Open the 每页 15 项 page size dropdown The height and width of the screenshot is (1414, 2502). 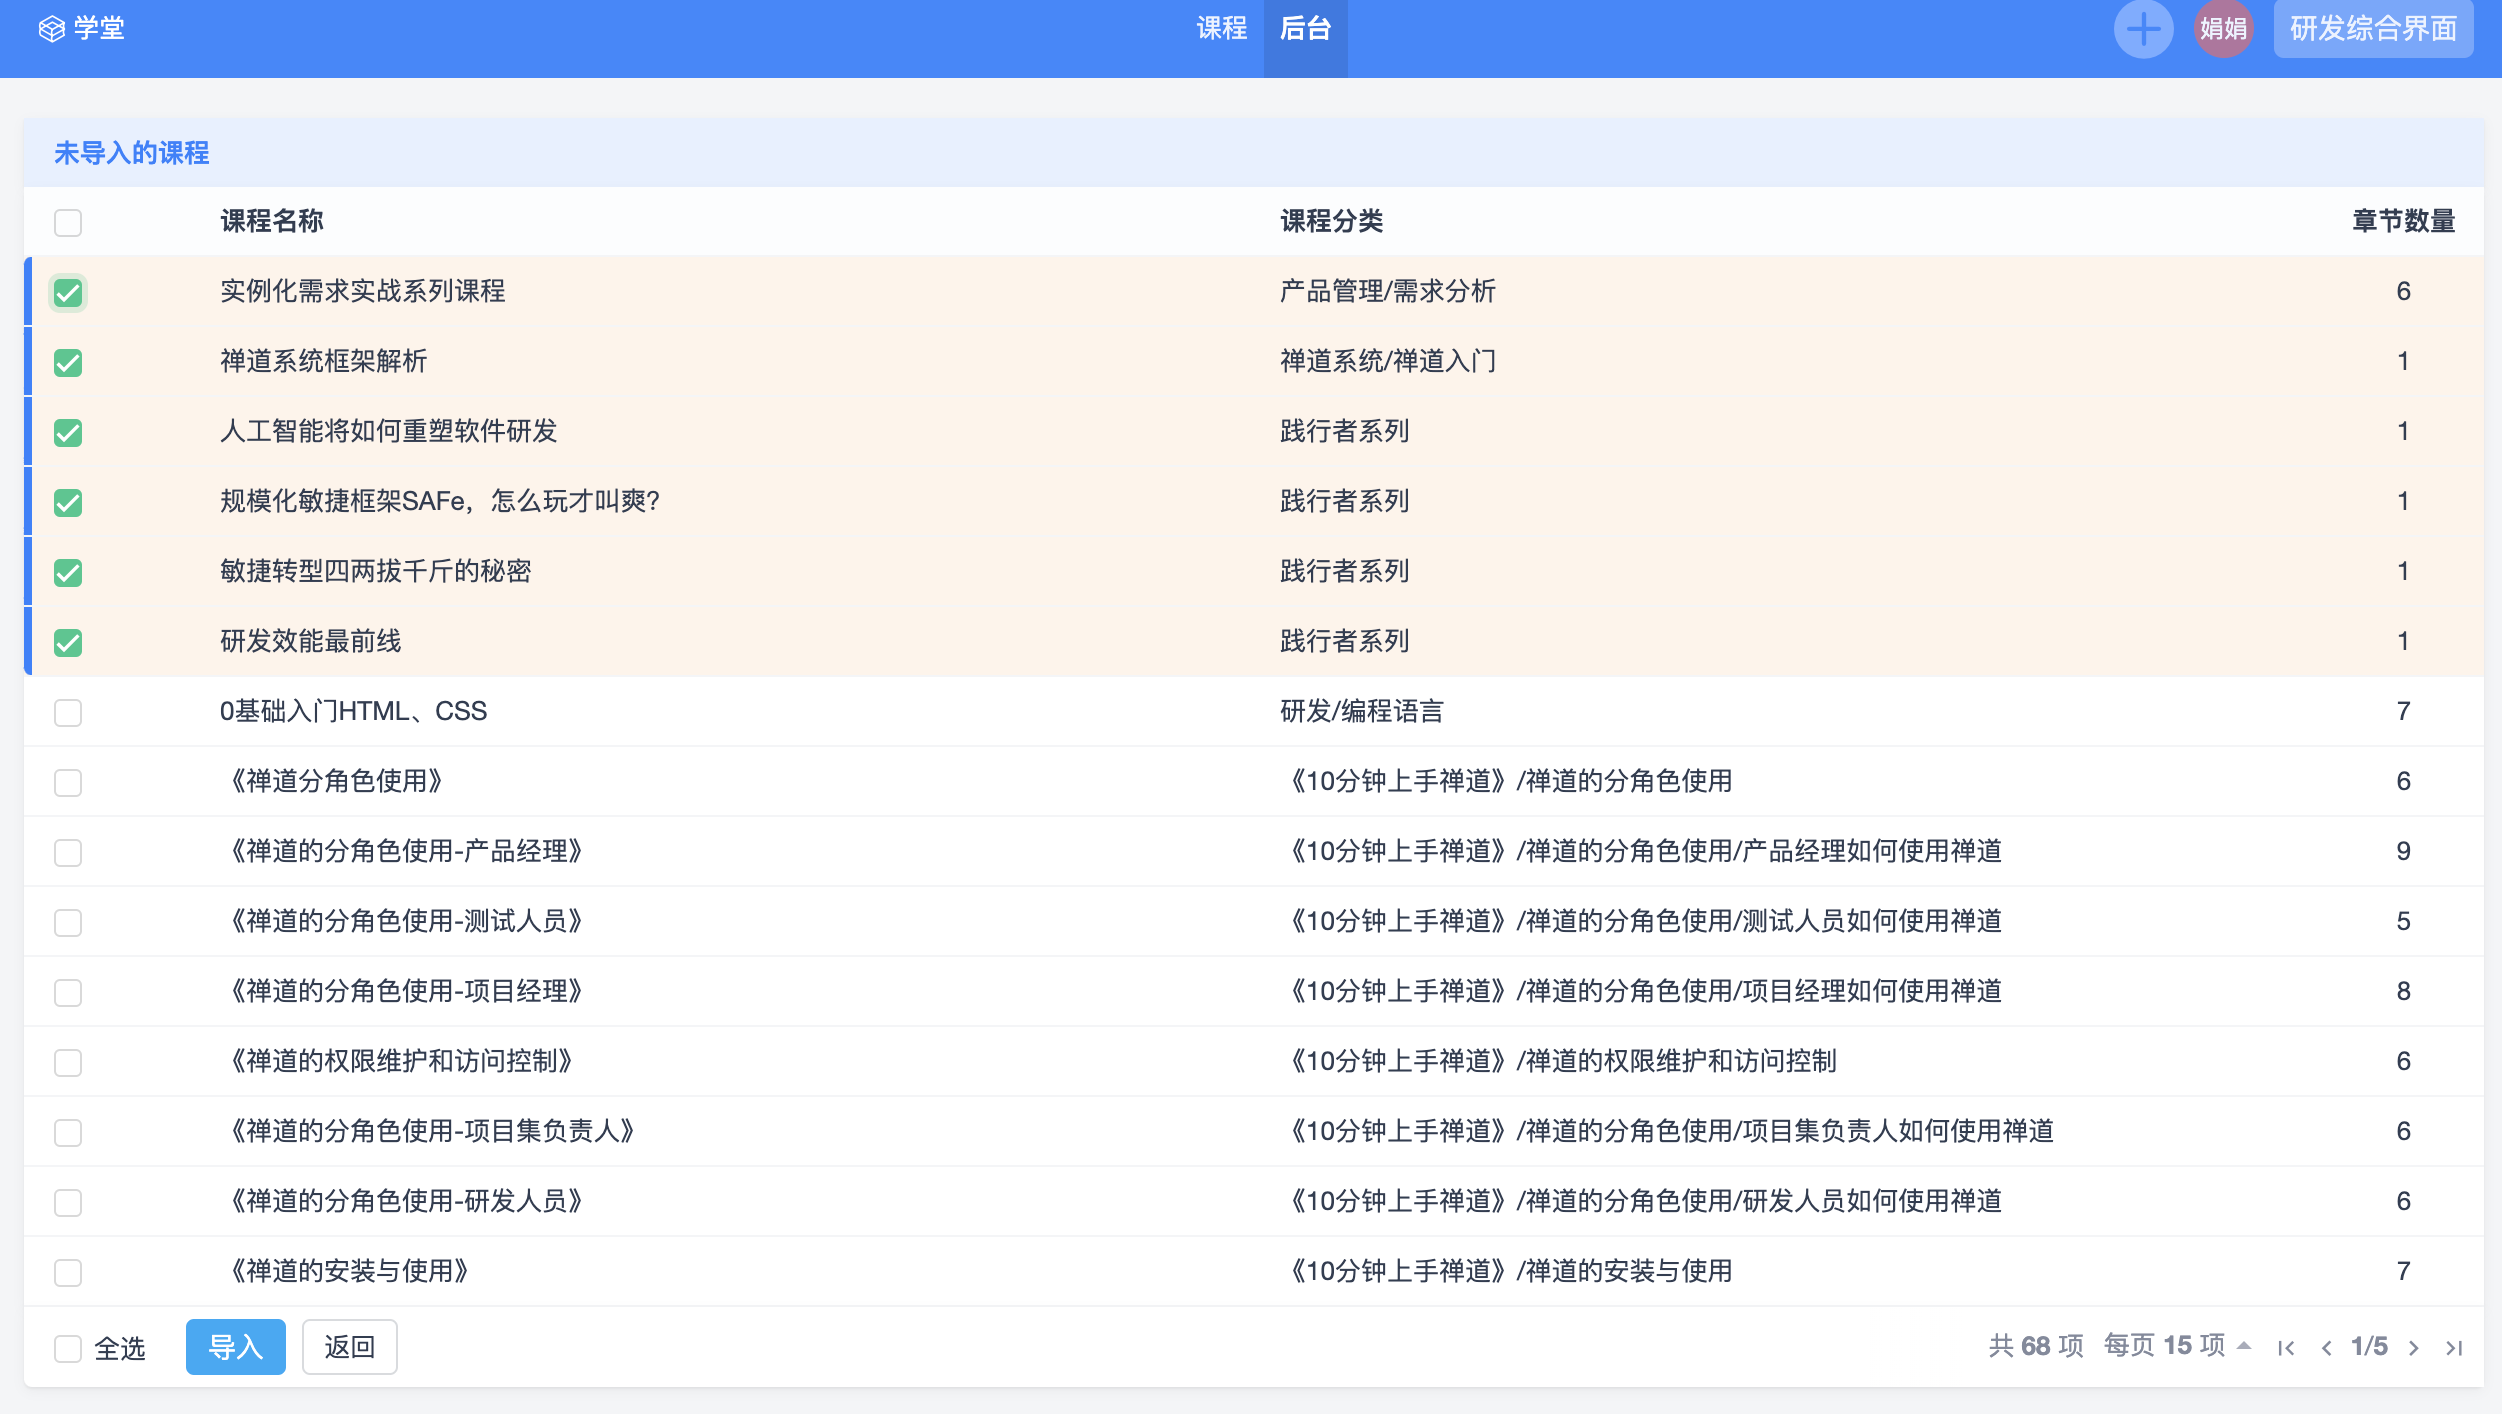point(2176,1346)
